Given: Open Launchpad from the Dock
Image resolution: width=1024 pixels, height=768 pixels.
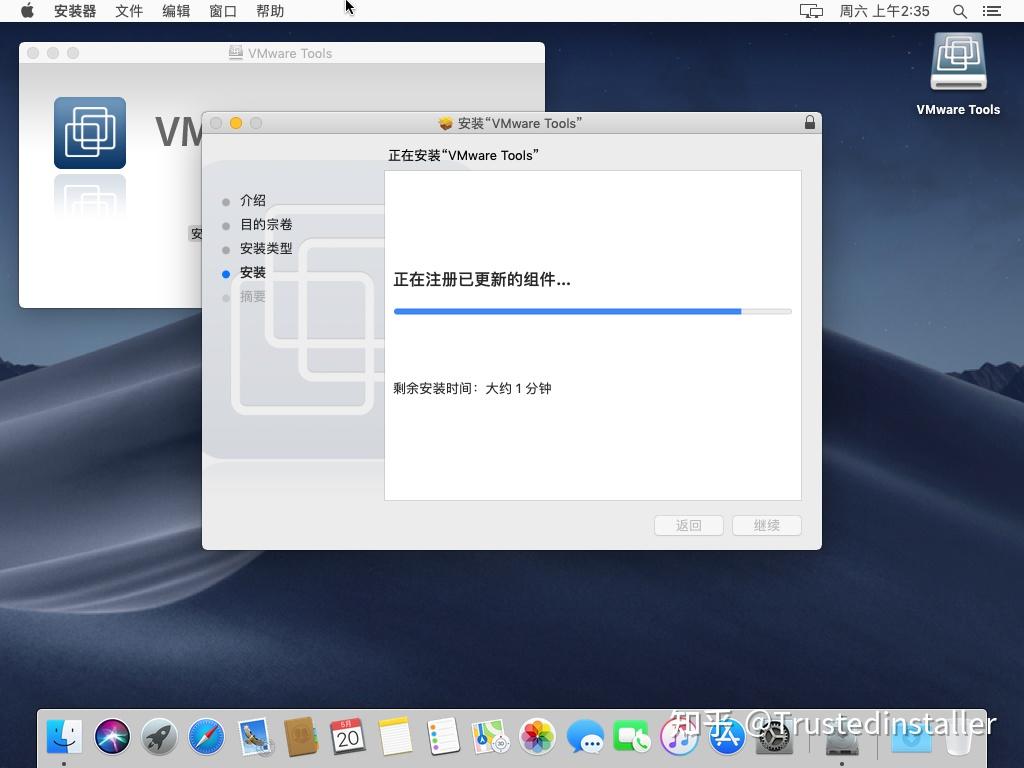Looking at the screenshot, I should 159,735.
